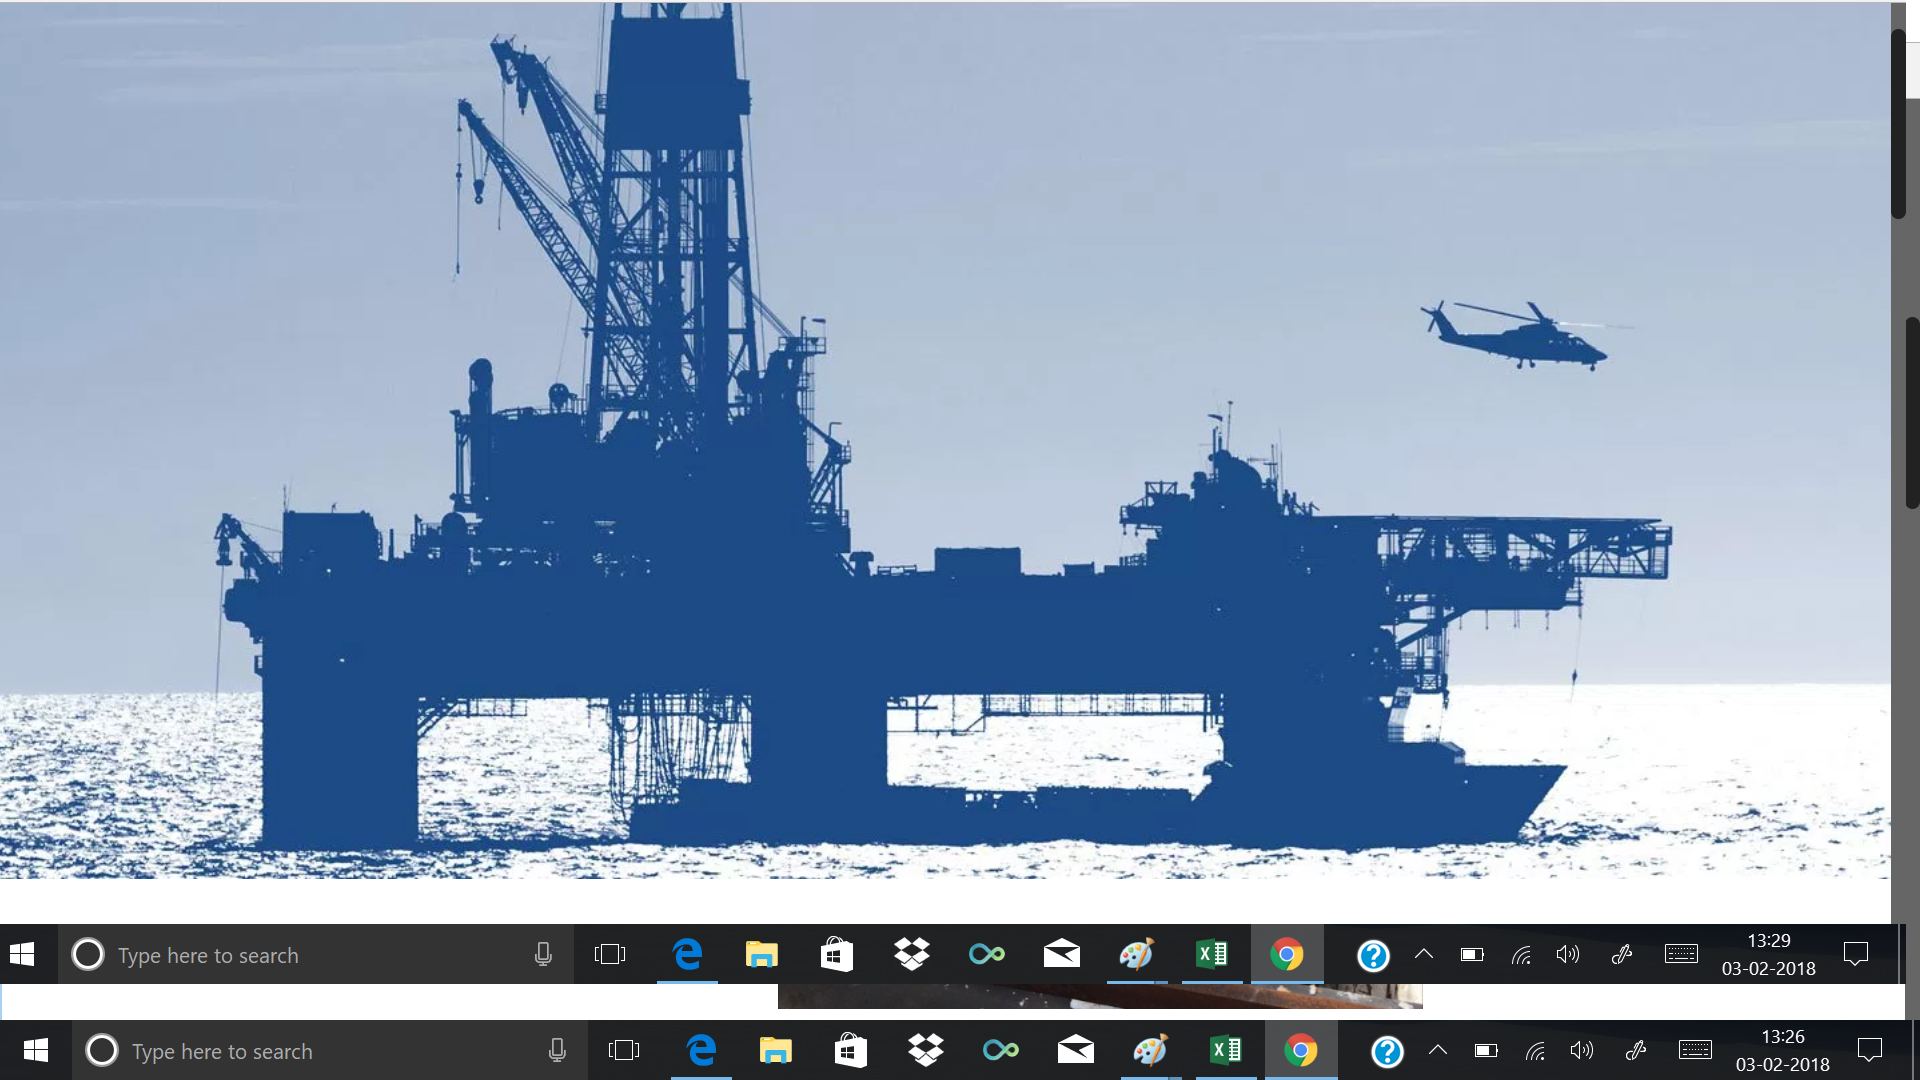Open Mail app in the 13:26 taskbar
This screenshot has height=1080, width=1920.
(x=1075, y=1050)
